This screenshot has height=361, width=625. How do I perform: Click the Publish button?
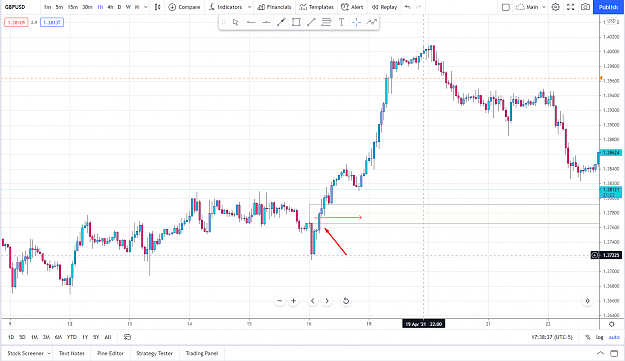[x=608, y=7]
